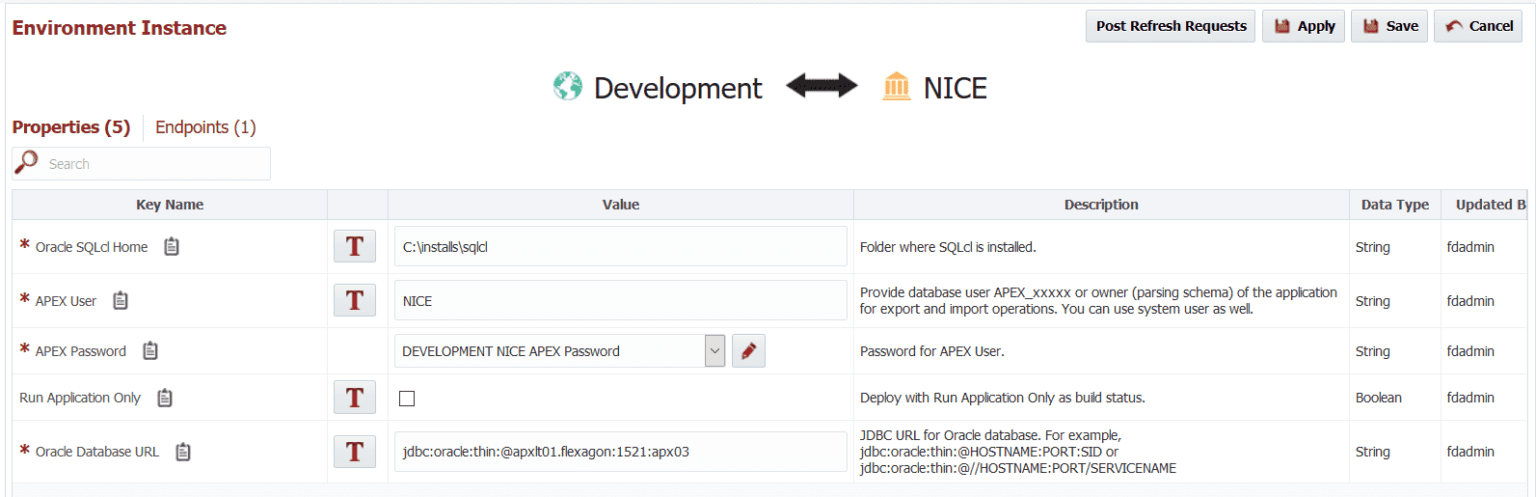
Task: Click the T button for Run Application Only
Action: tap(354, 398)
